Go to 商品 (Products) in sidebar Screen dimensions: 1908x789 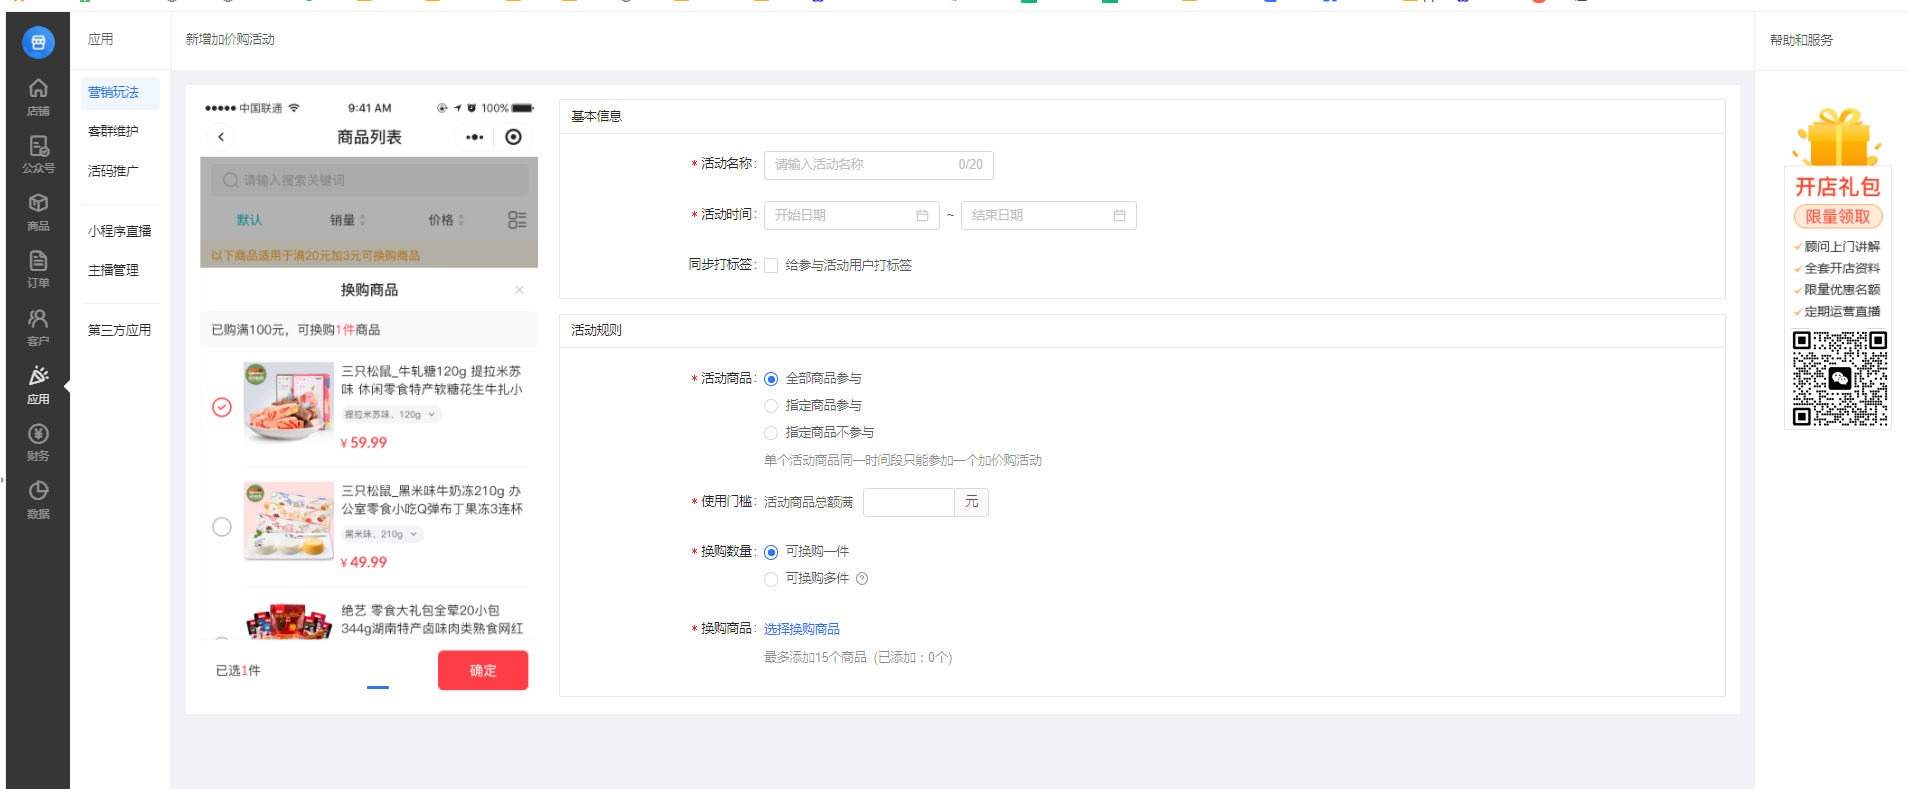click(x=38, y=212)
